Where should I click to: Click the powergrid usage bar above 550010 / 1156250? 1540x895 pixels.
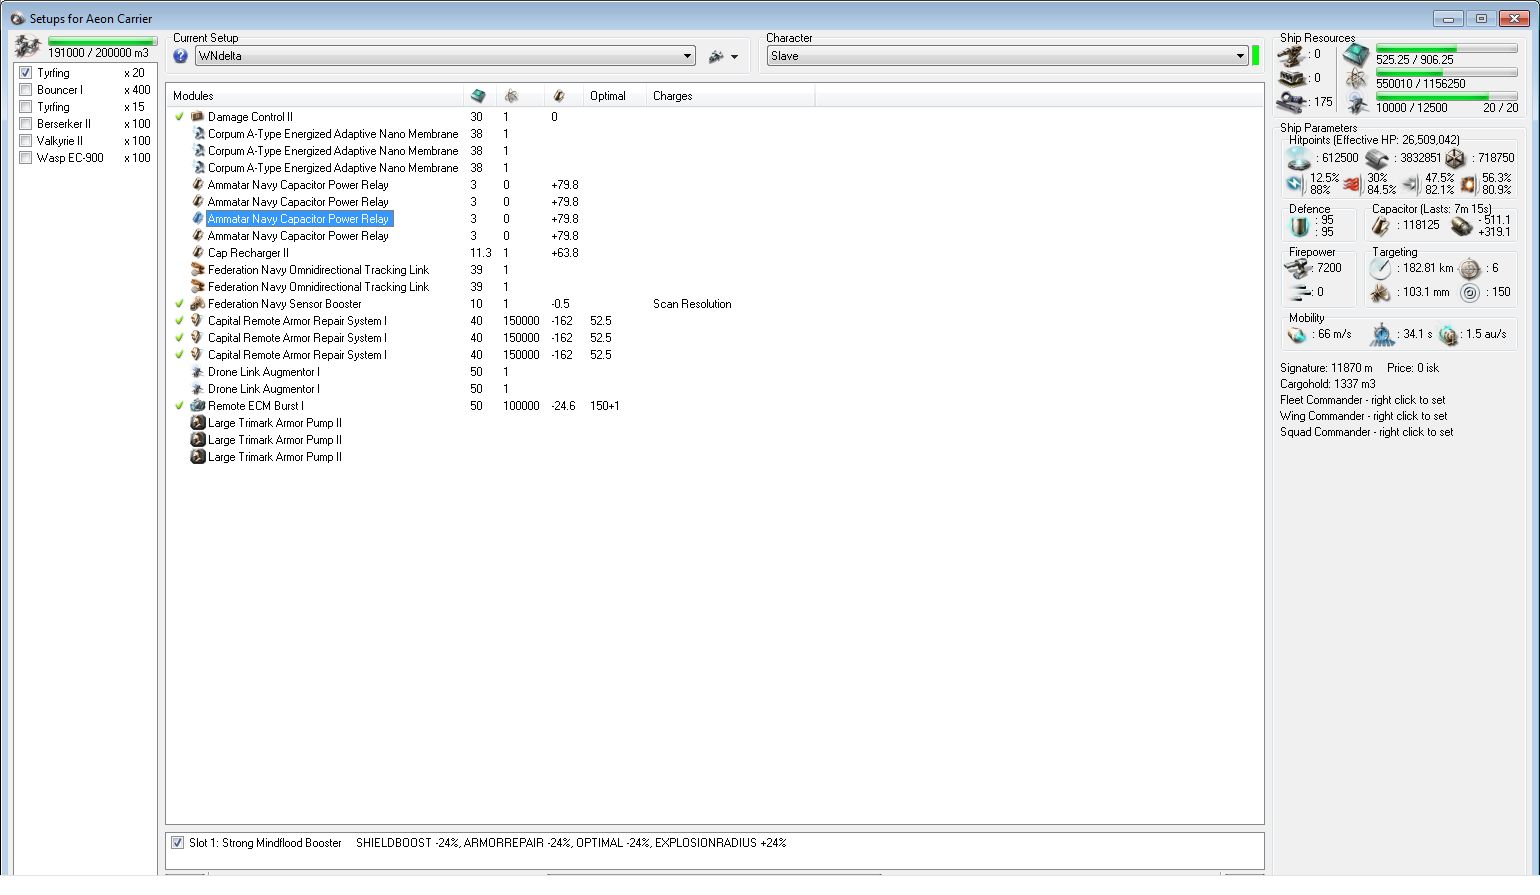pos(1447,73)
